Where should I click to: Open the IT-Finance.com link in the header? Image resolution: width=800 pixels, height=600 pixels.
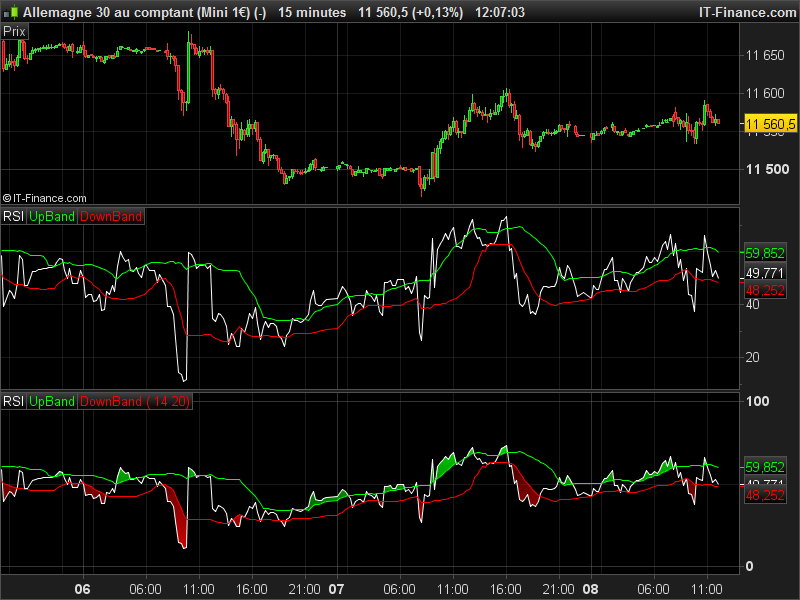(x=747, y=12)
